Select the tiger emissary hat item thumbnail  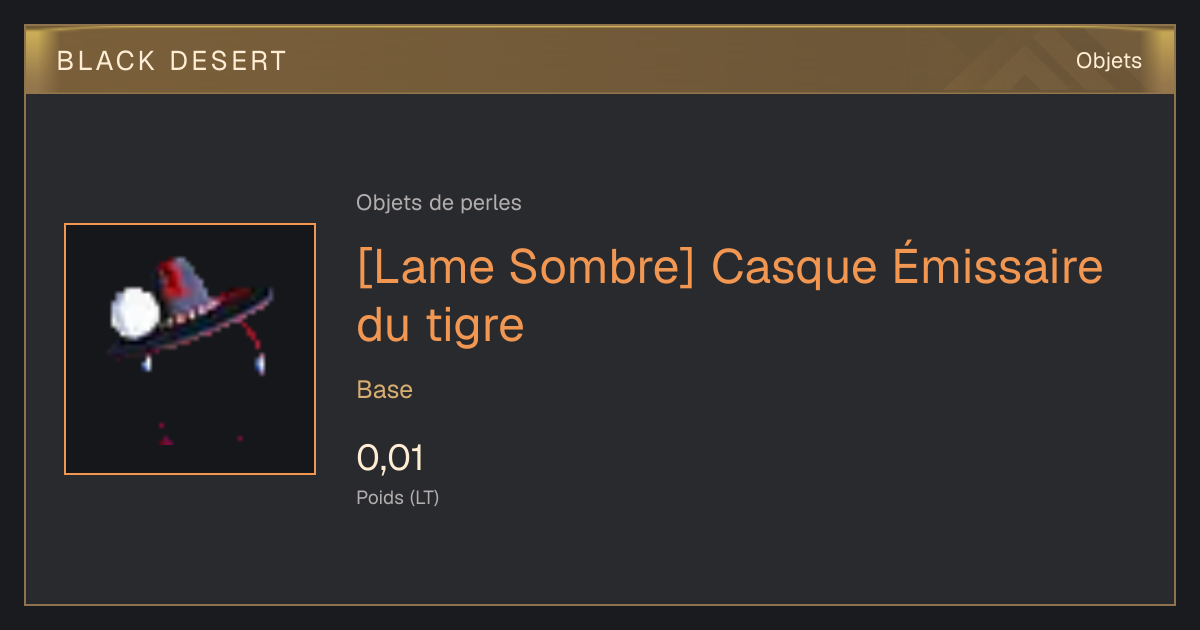tap(190, 349)
